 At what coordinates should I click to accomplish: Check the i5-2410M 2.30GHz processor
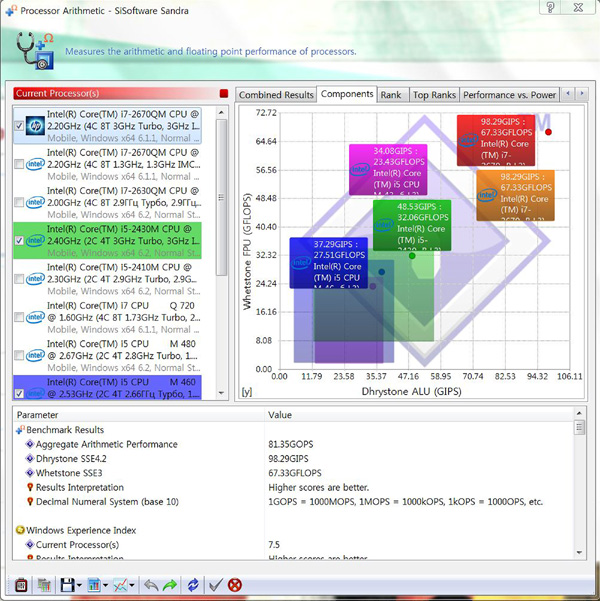[19, 279]
